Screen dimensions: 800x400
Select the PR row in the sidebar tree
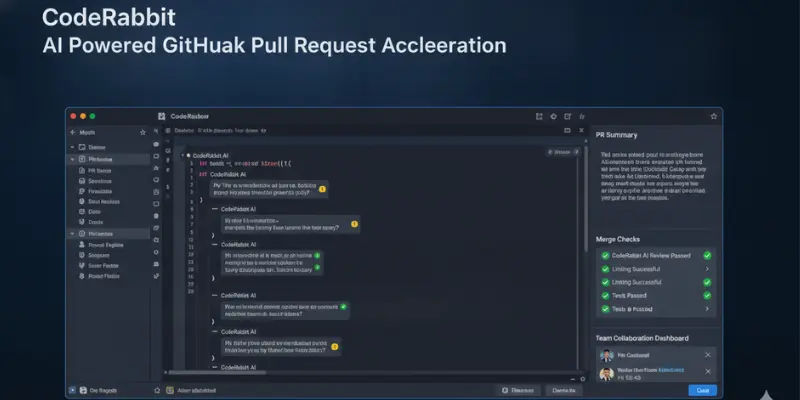coord(110,171)
